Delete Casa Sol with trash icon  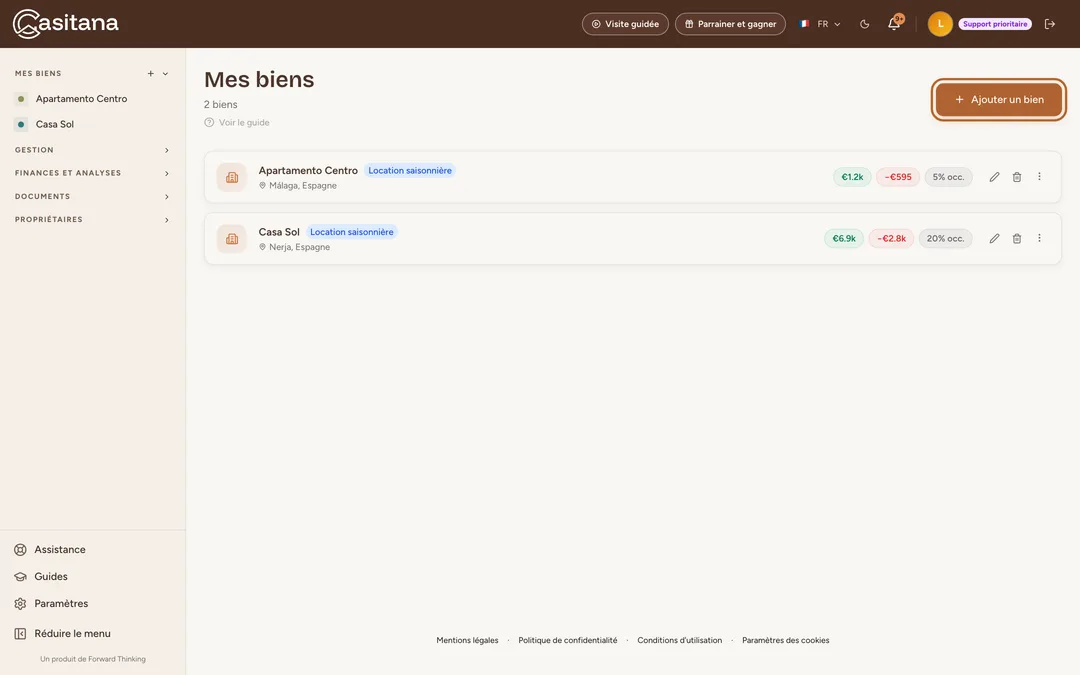(1017, 238)
